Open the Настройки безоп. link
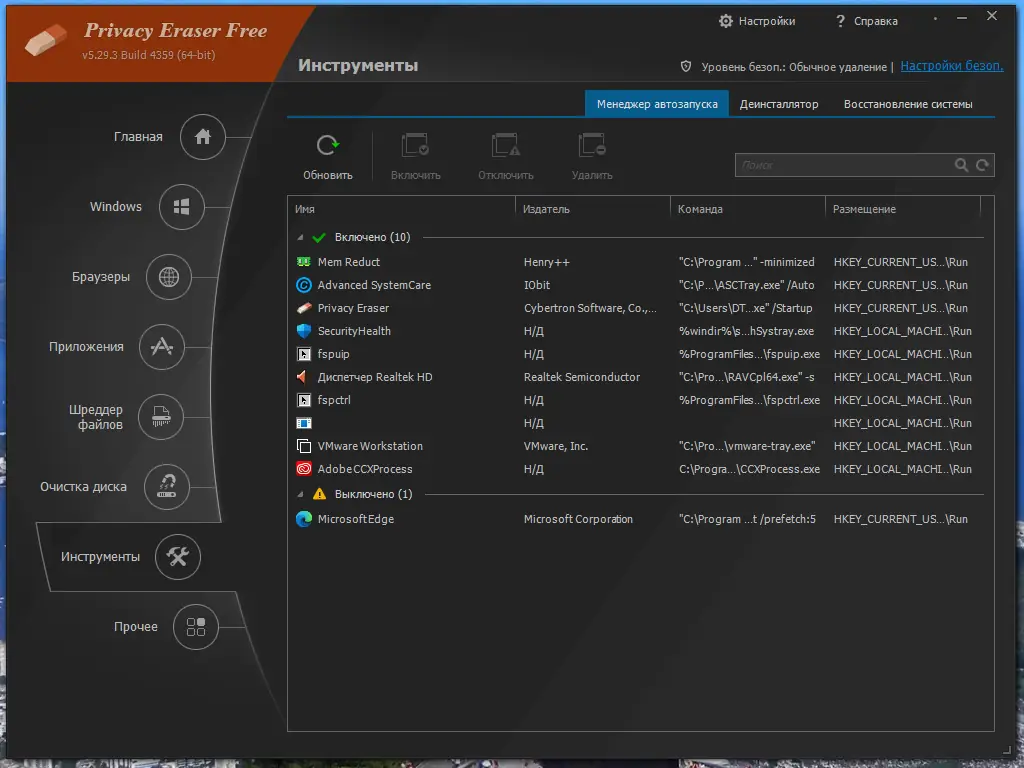1024x768 pixels. point(952,66)
